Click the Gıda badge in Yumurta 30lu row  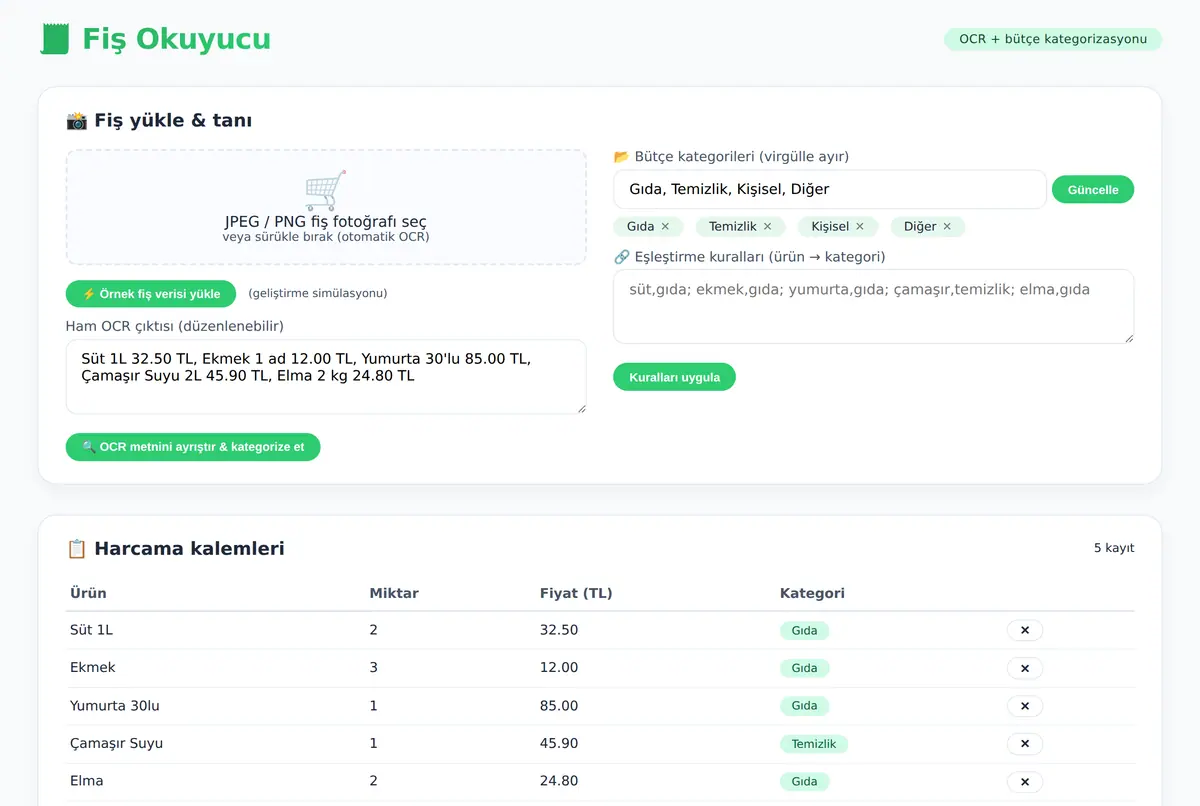pyautogui.click(x=805, y=706)
